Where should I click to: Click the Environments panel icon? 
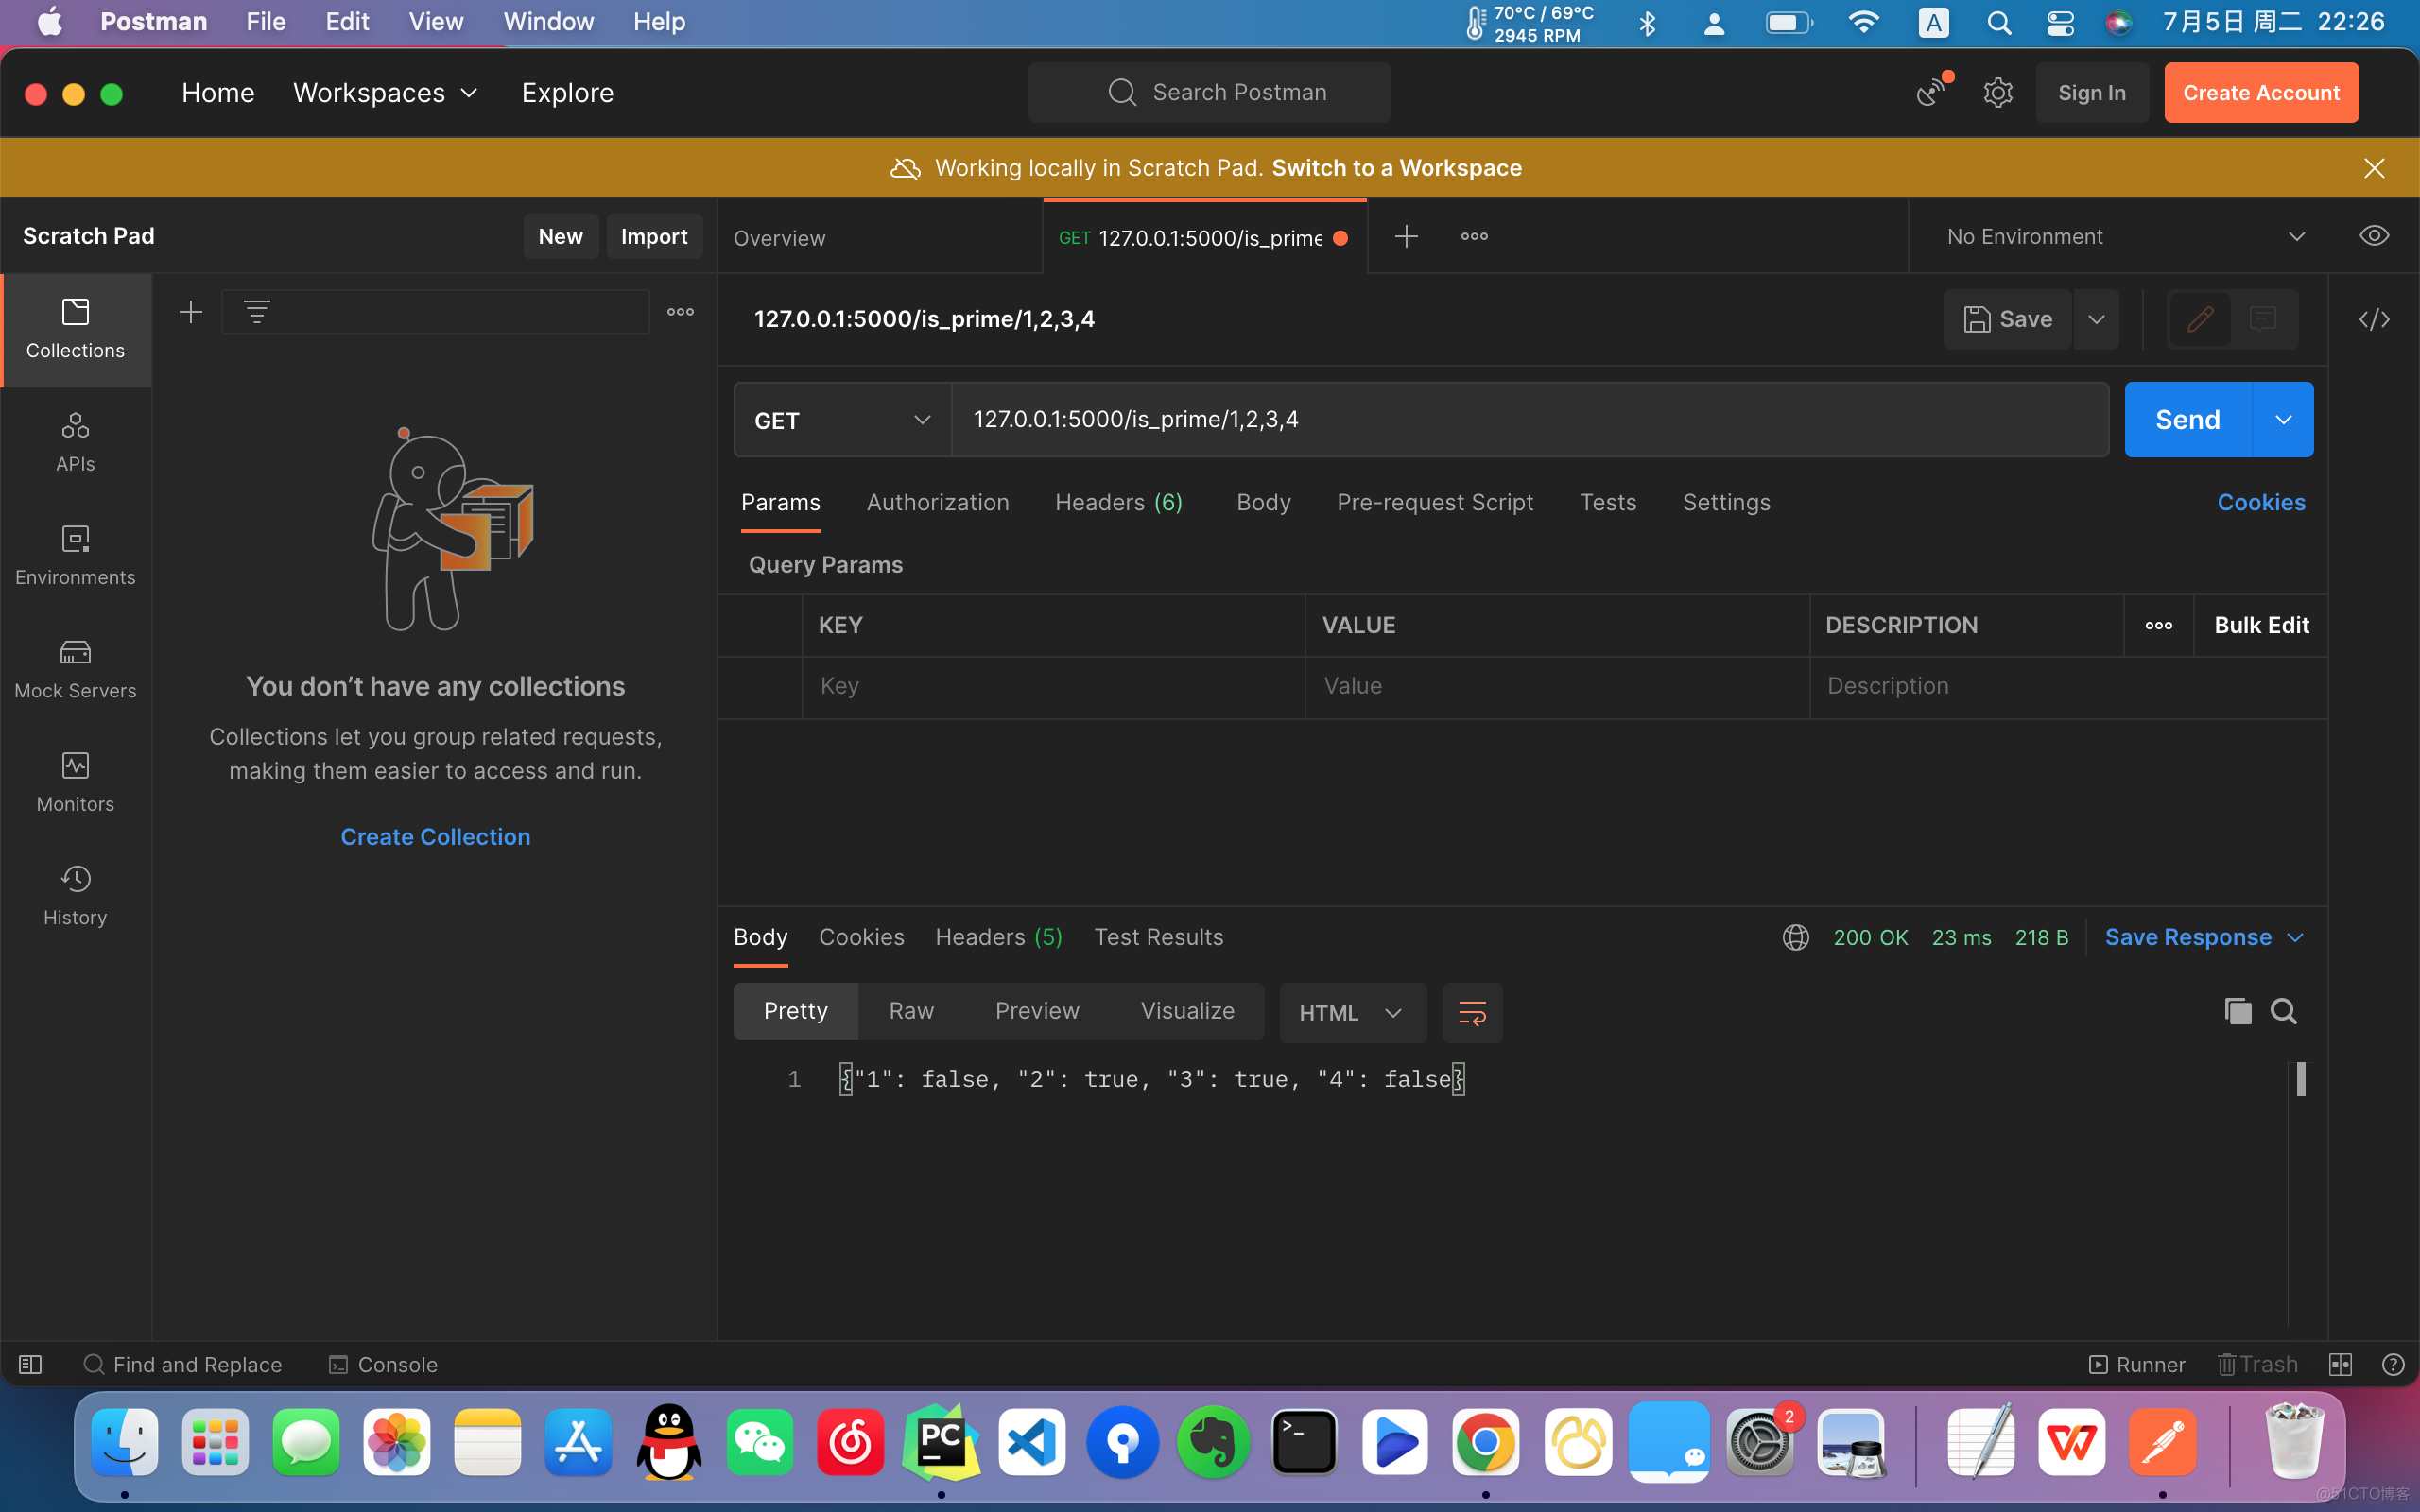point(75,554)
